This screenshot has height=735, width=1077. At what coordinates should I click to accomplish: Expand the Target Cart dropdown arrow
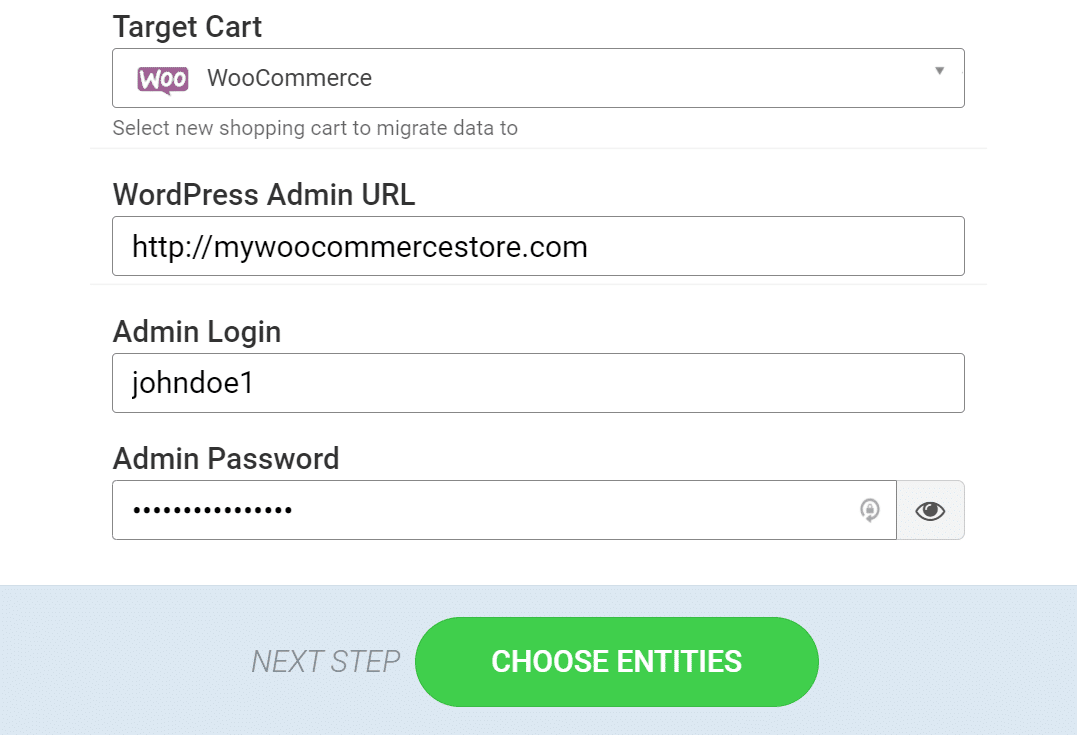click(939, 71)
